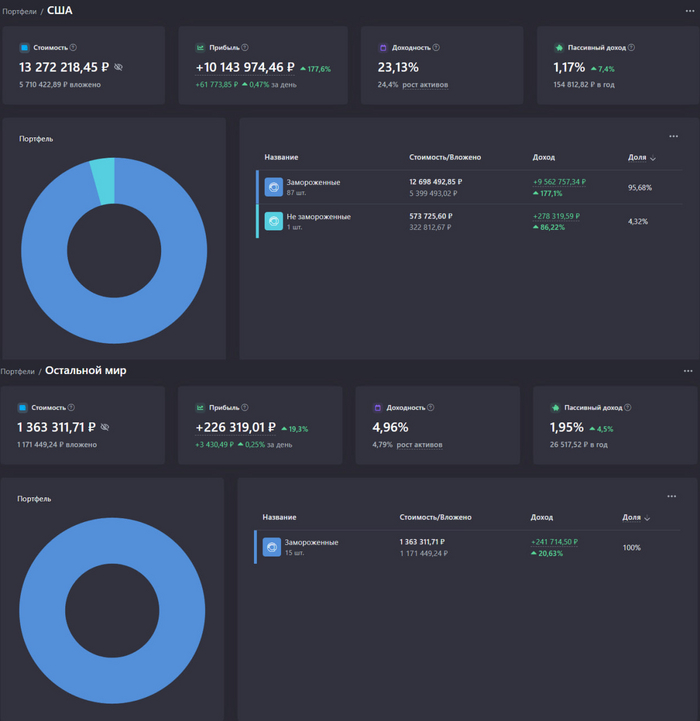Viewport: 700px width, 721px height.
Task: Click the 573 725,60 ₽ value cell
Action: [x=431, y=216]
